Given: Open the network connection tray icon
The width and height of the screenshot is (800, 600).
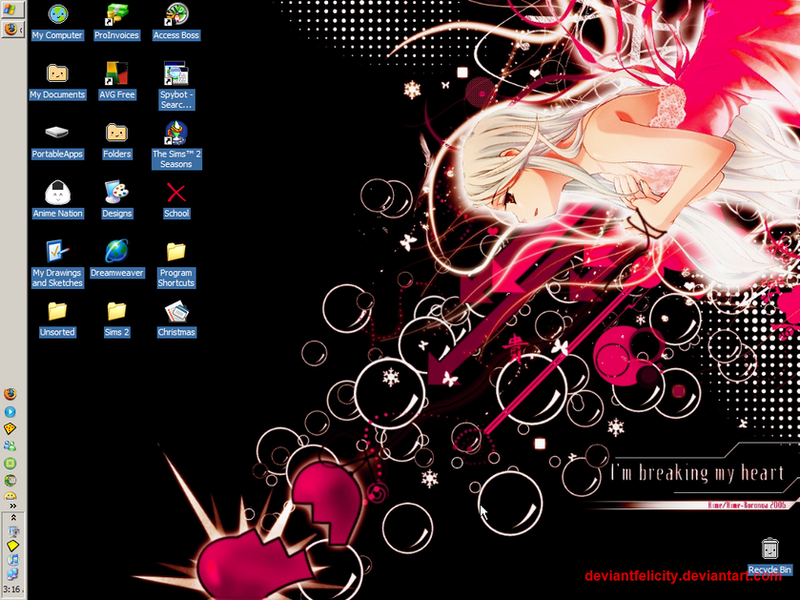Looking at the screenshot, I should click(x=13, y=574).
